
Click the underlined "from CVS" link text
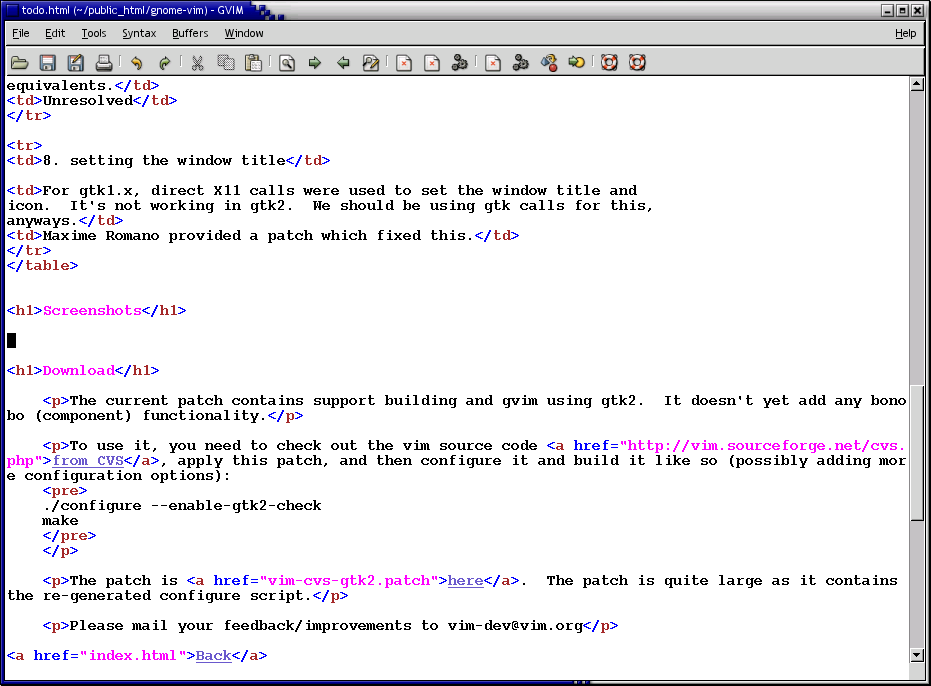(x=88, y=461)
